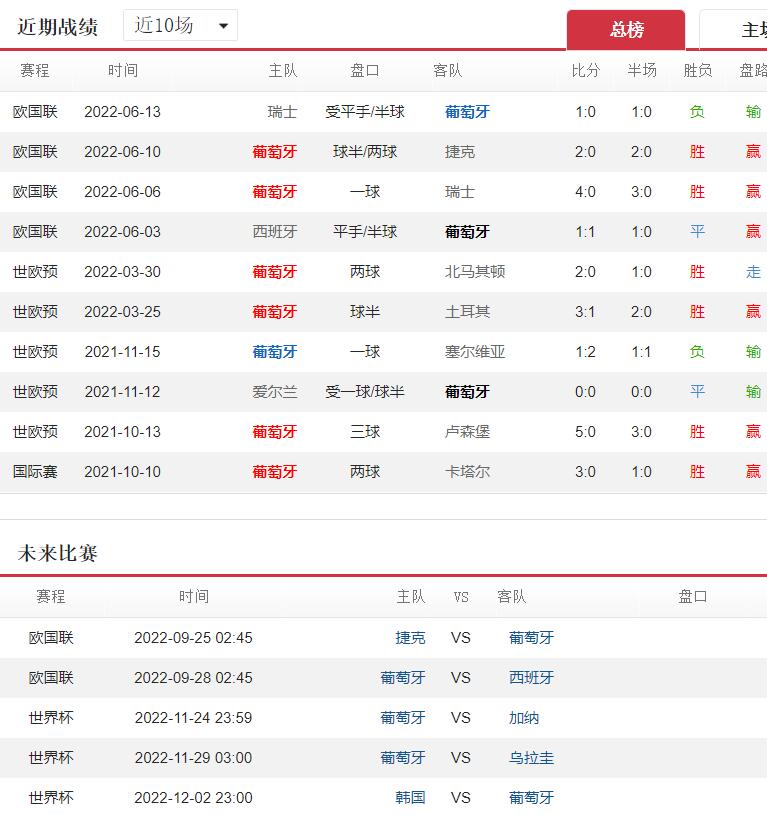Click the time 2022-09-25 02:45
Screen dimensions: 767x815
click(193, 638)
